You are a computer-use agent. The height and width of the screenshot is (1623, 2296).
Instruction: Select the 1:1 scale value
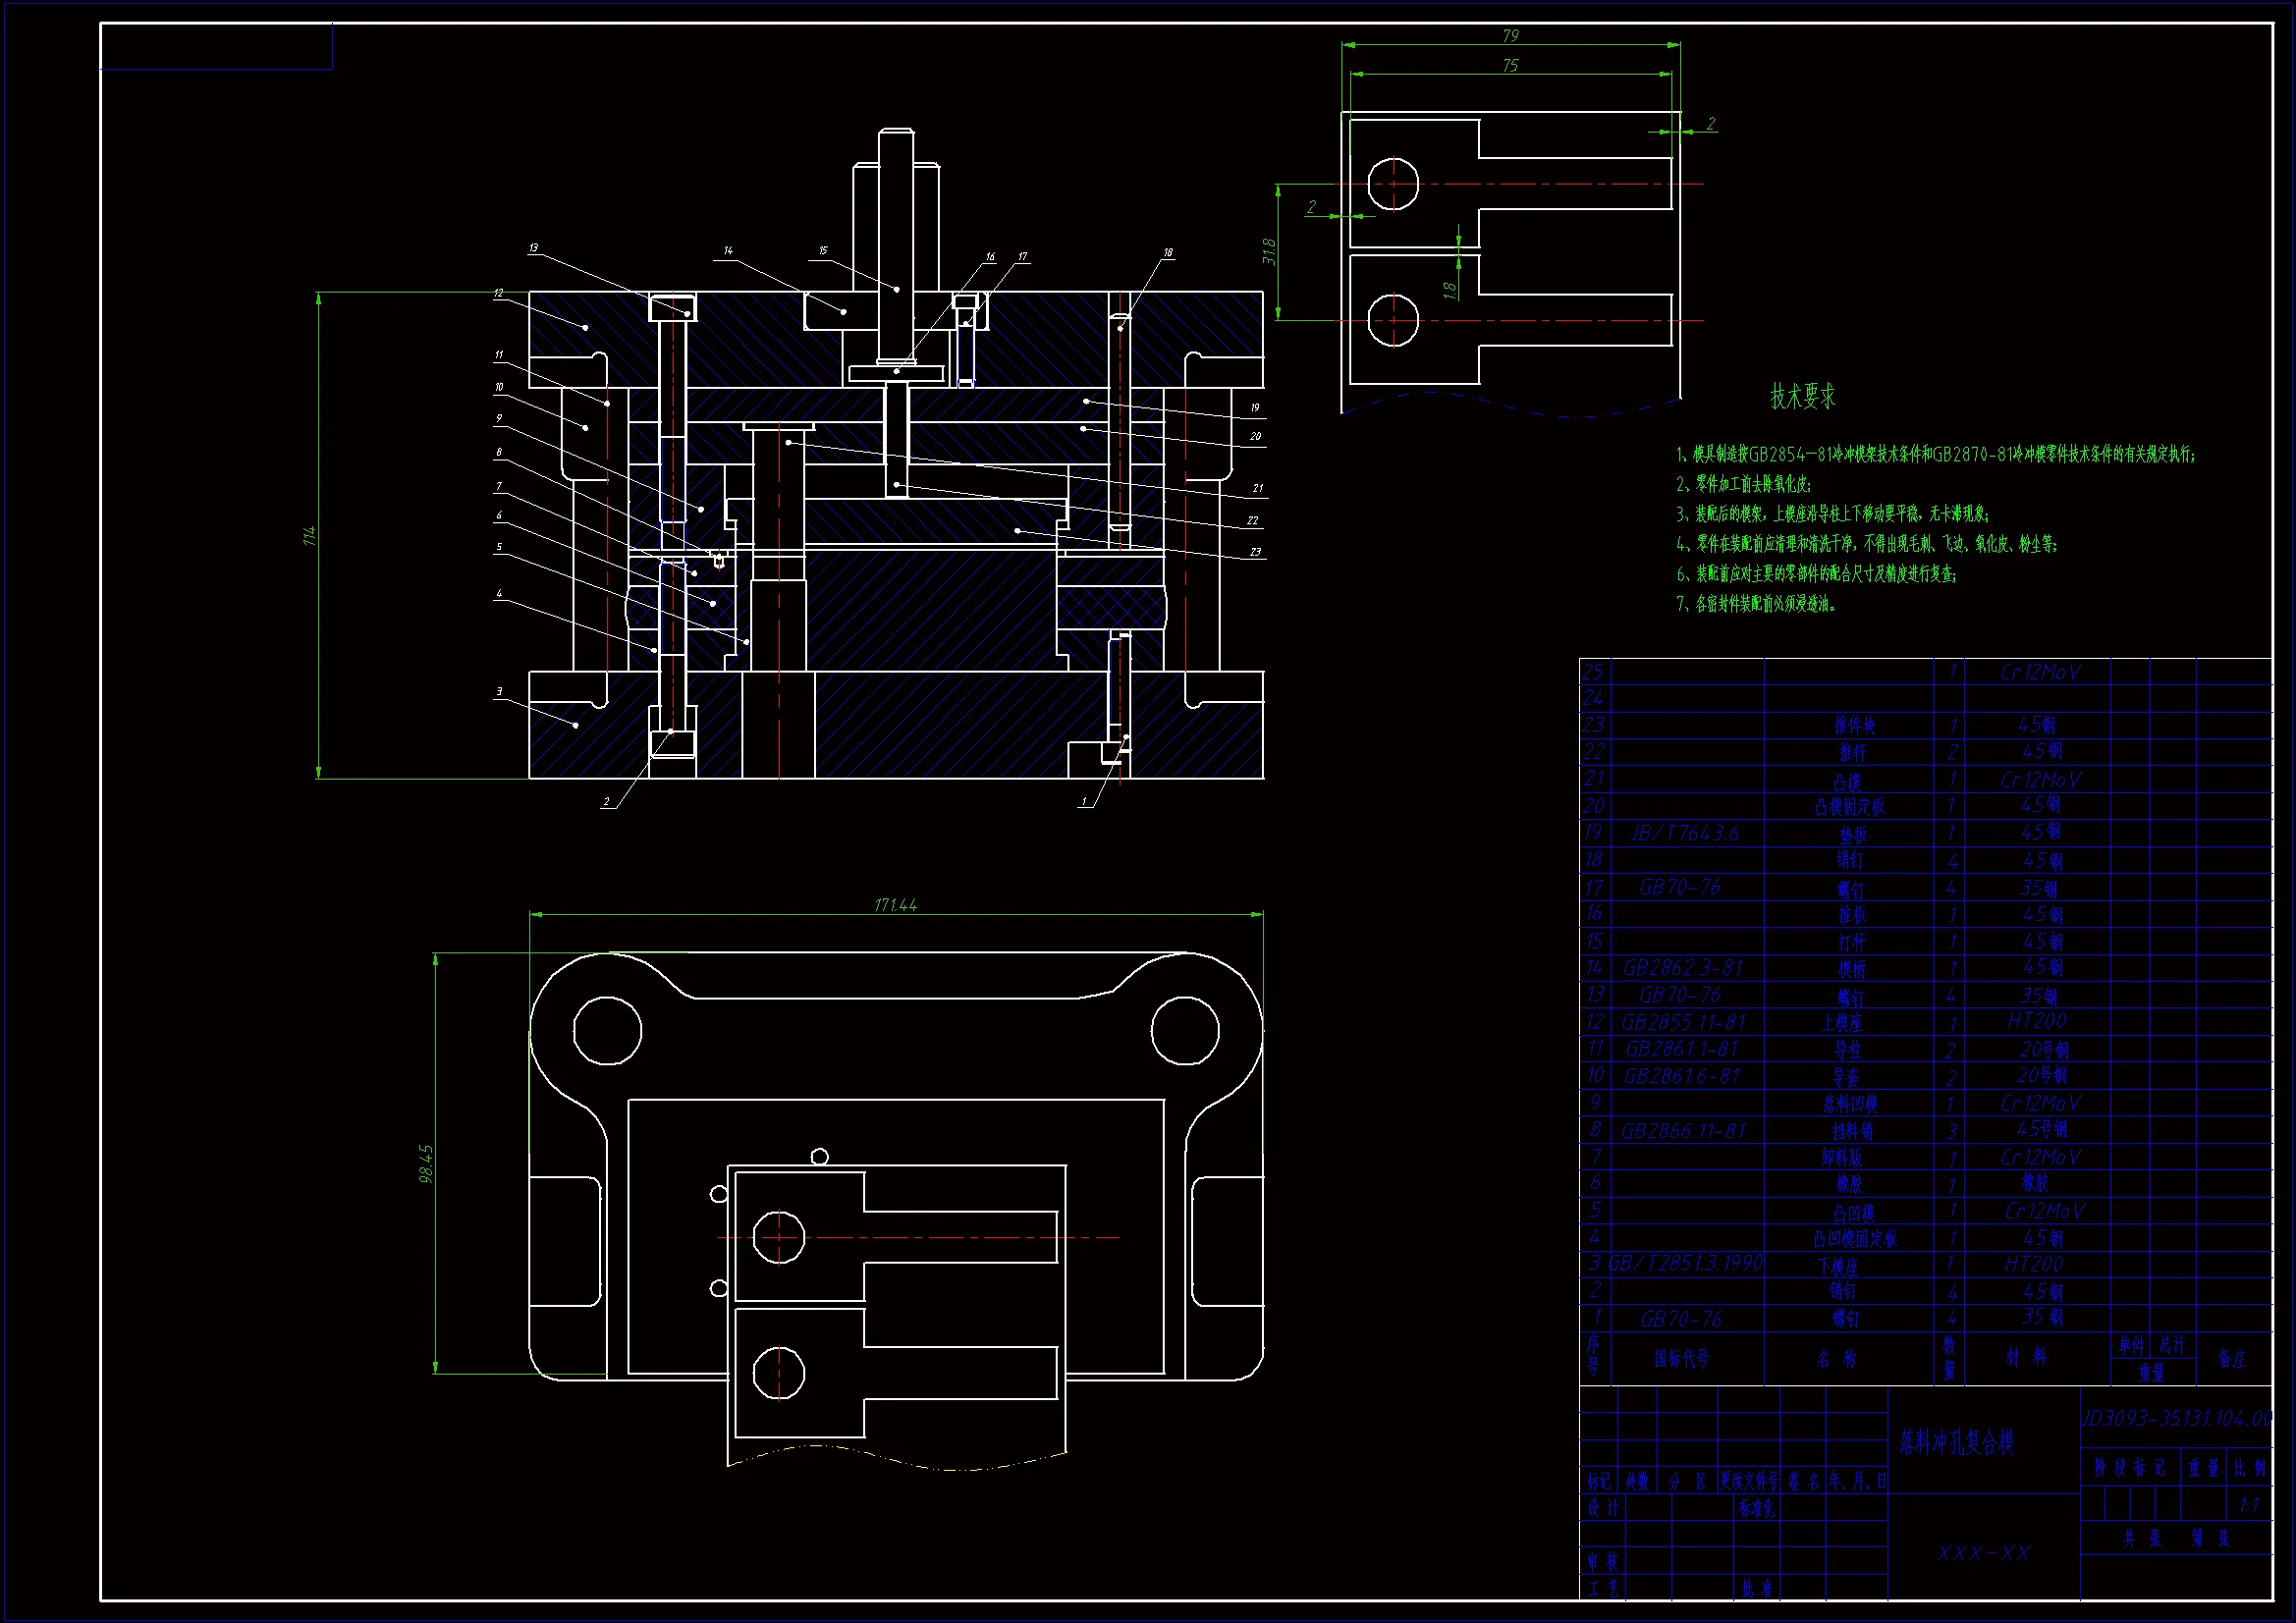(2248, 1506)
